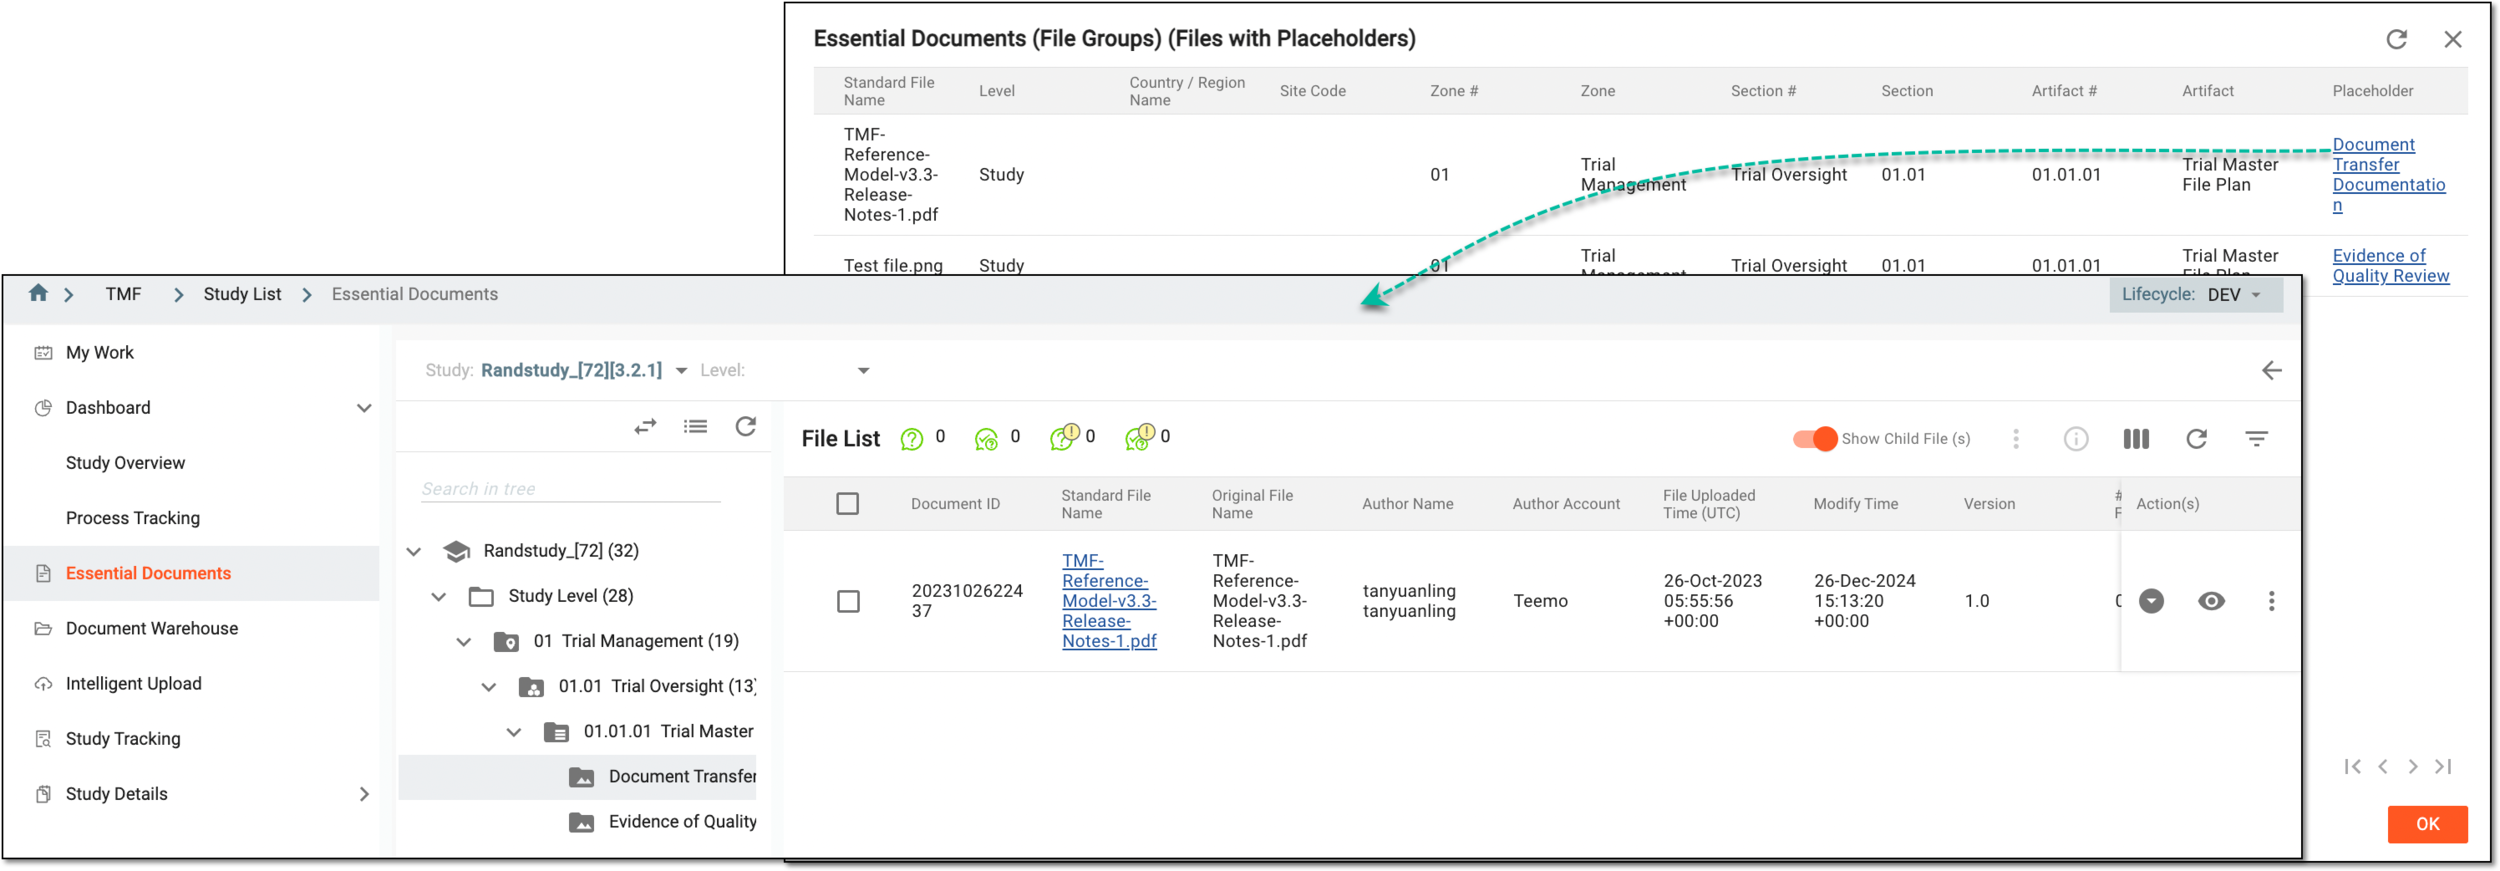The width and height of the screenshot is (2500, 871).
Task: Collapse the 01.01 Trial Oversight node
Action: point(489,686)
